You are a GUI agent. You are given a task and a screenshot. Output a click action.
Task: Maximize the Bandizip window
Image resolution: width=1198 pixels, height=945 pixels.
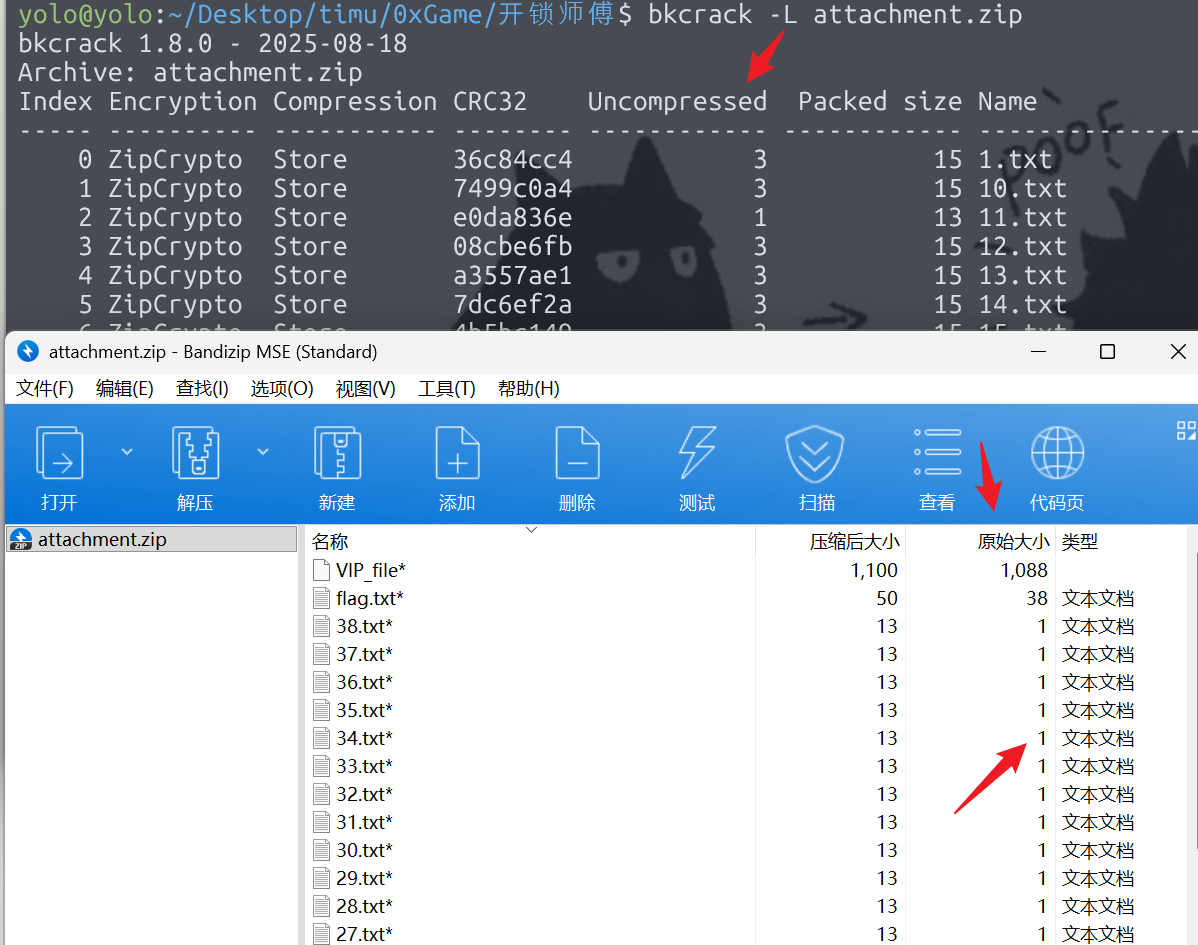(1107, 352)
